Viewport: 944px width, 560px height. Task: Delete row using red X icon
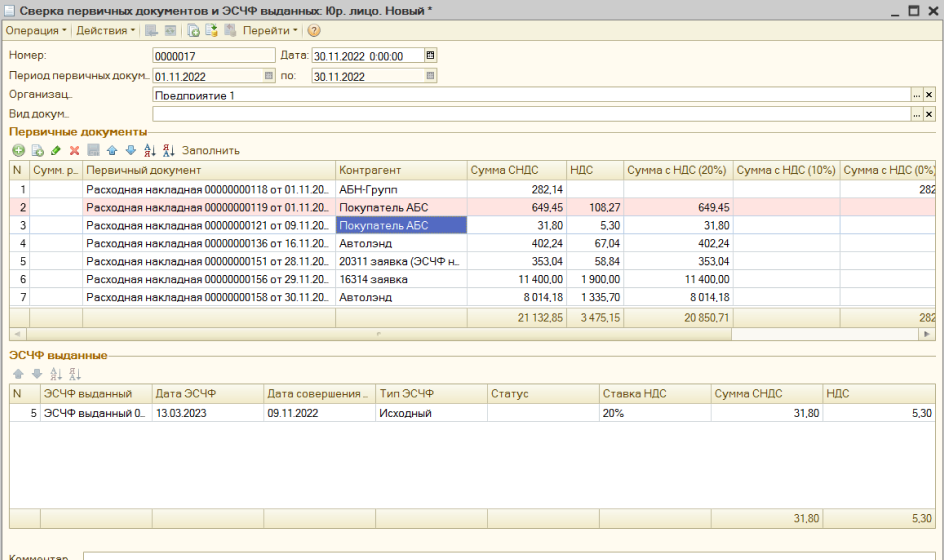pos(75,151)
